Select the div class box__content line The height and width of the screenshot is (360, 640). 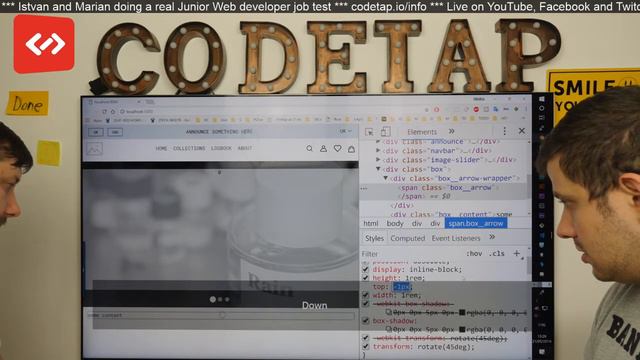[451, 214]
